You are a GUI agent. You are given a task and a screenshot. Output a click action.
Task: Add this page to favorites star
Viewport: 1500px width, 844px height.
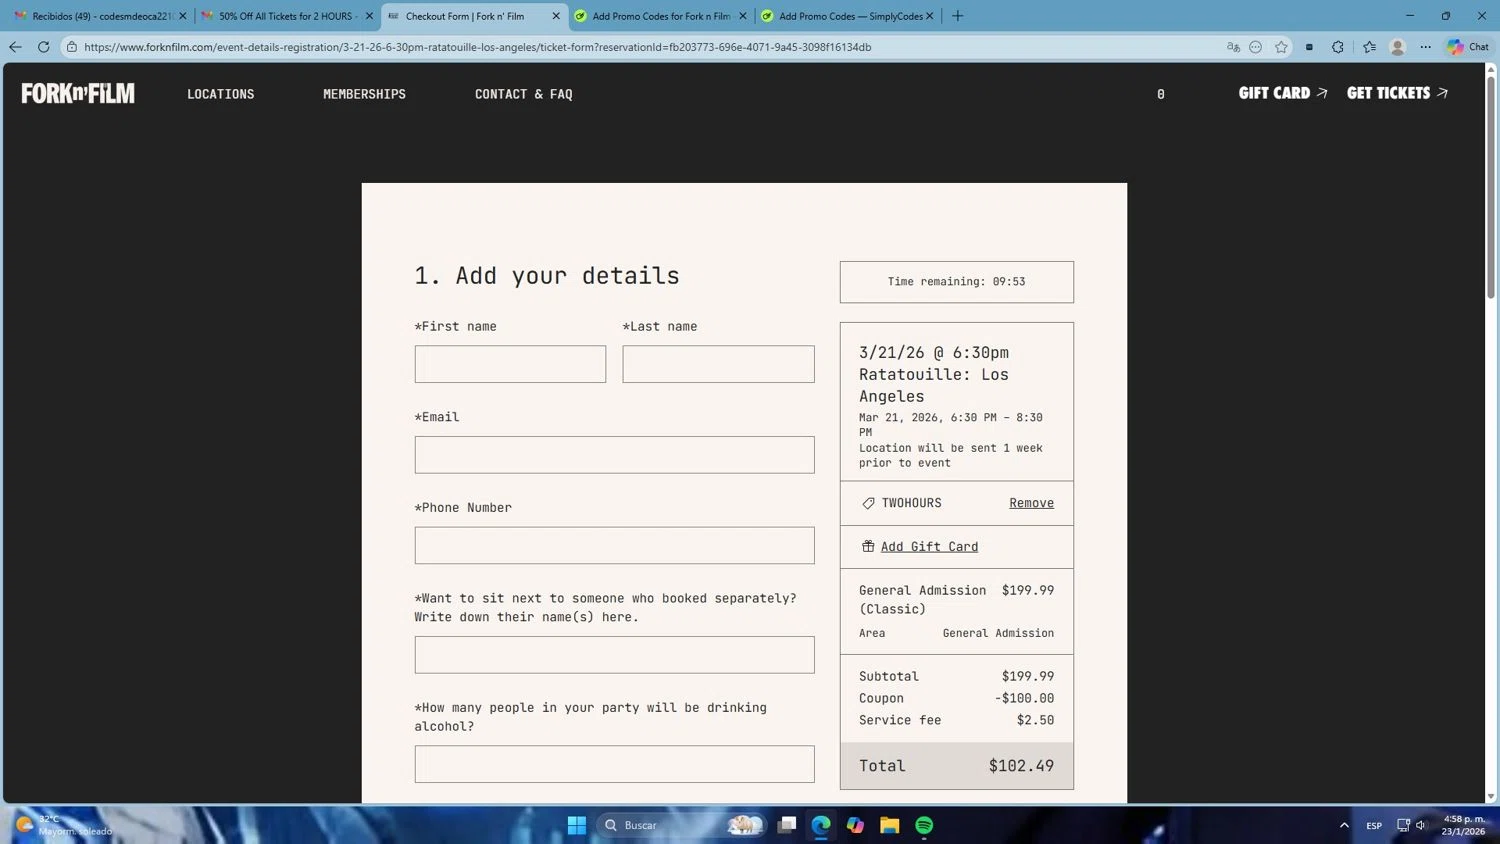[1281, 47]
